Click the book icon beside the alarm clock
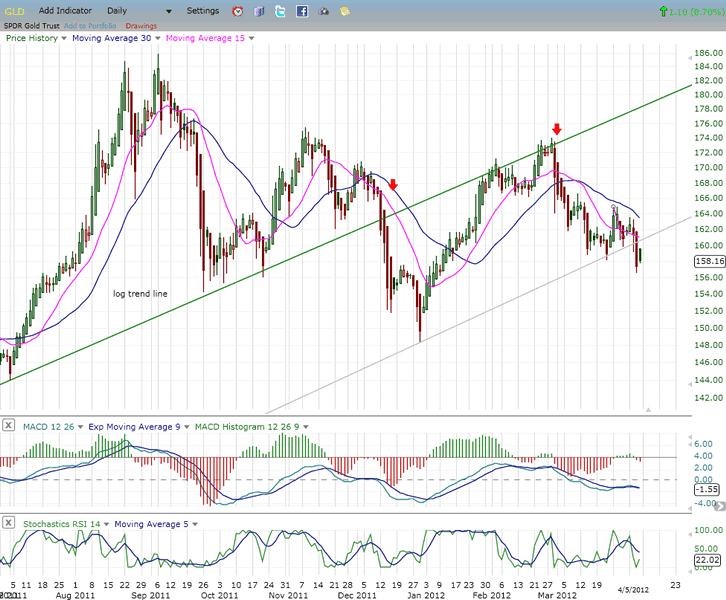 coord(259,11)
